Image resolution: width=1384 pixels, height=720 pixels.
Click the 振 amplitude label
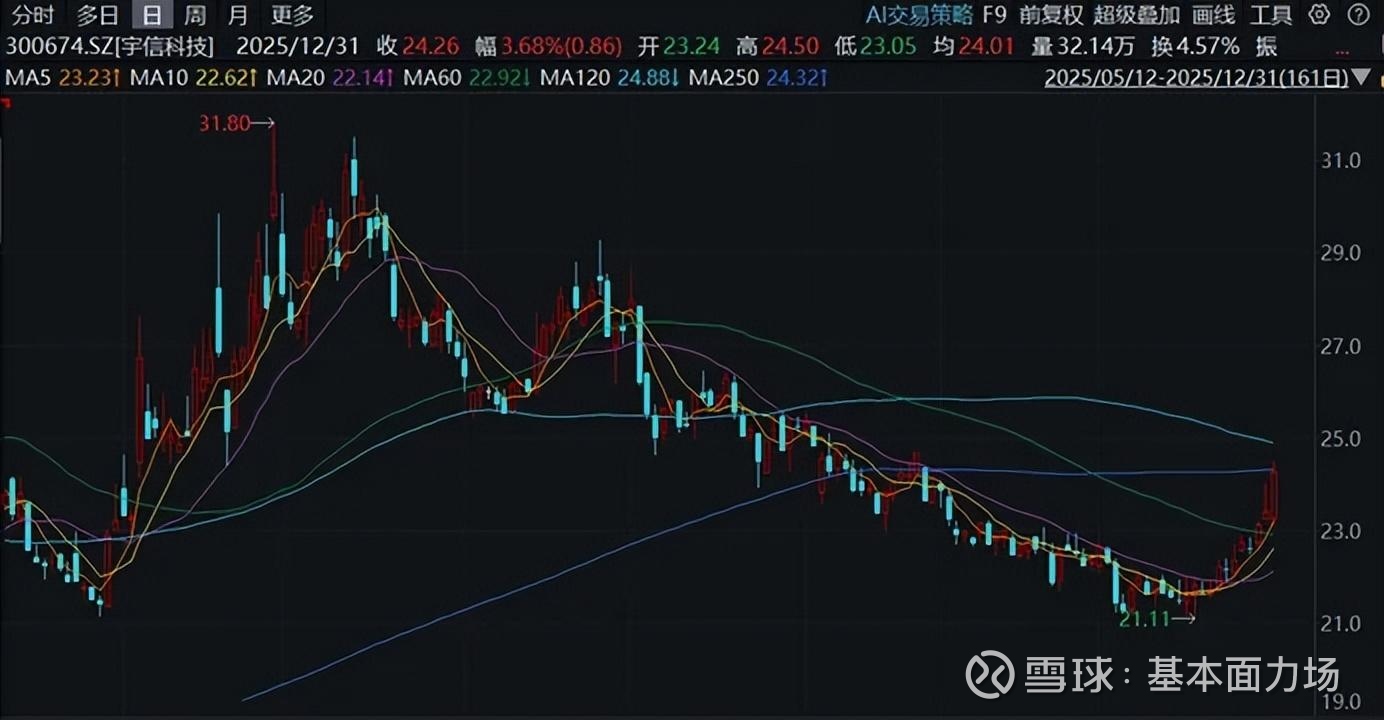pyautogui.click(x=1266, y=46)
